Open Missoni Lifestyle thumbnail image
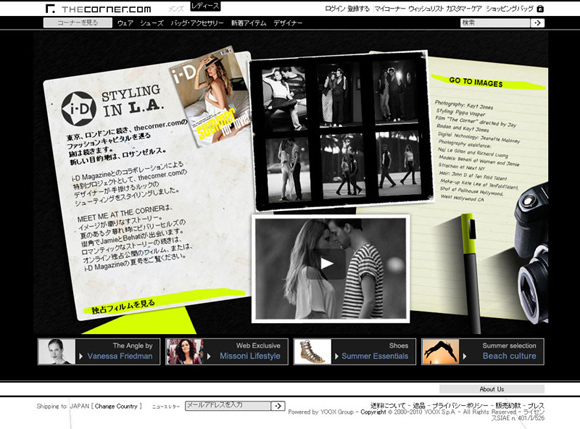Viewport: 580px width, 429px height. click(185, 351)
